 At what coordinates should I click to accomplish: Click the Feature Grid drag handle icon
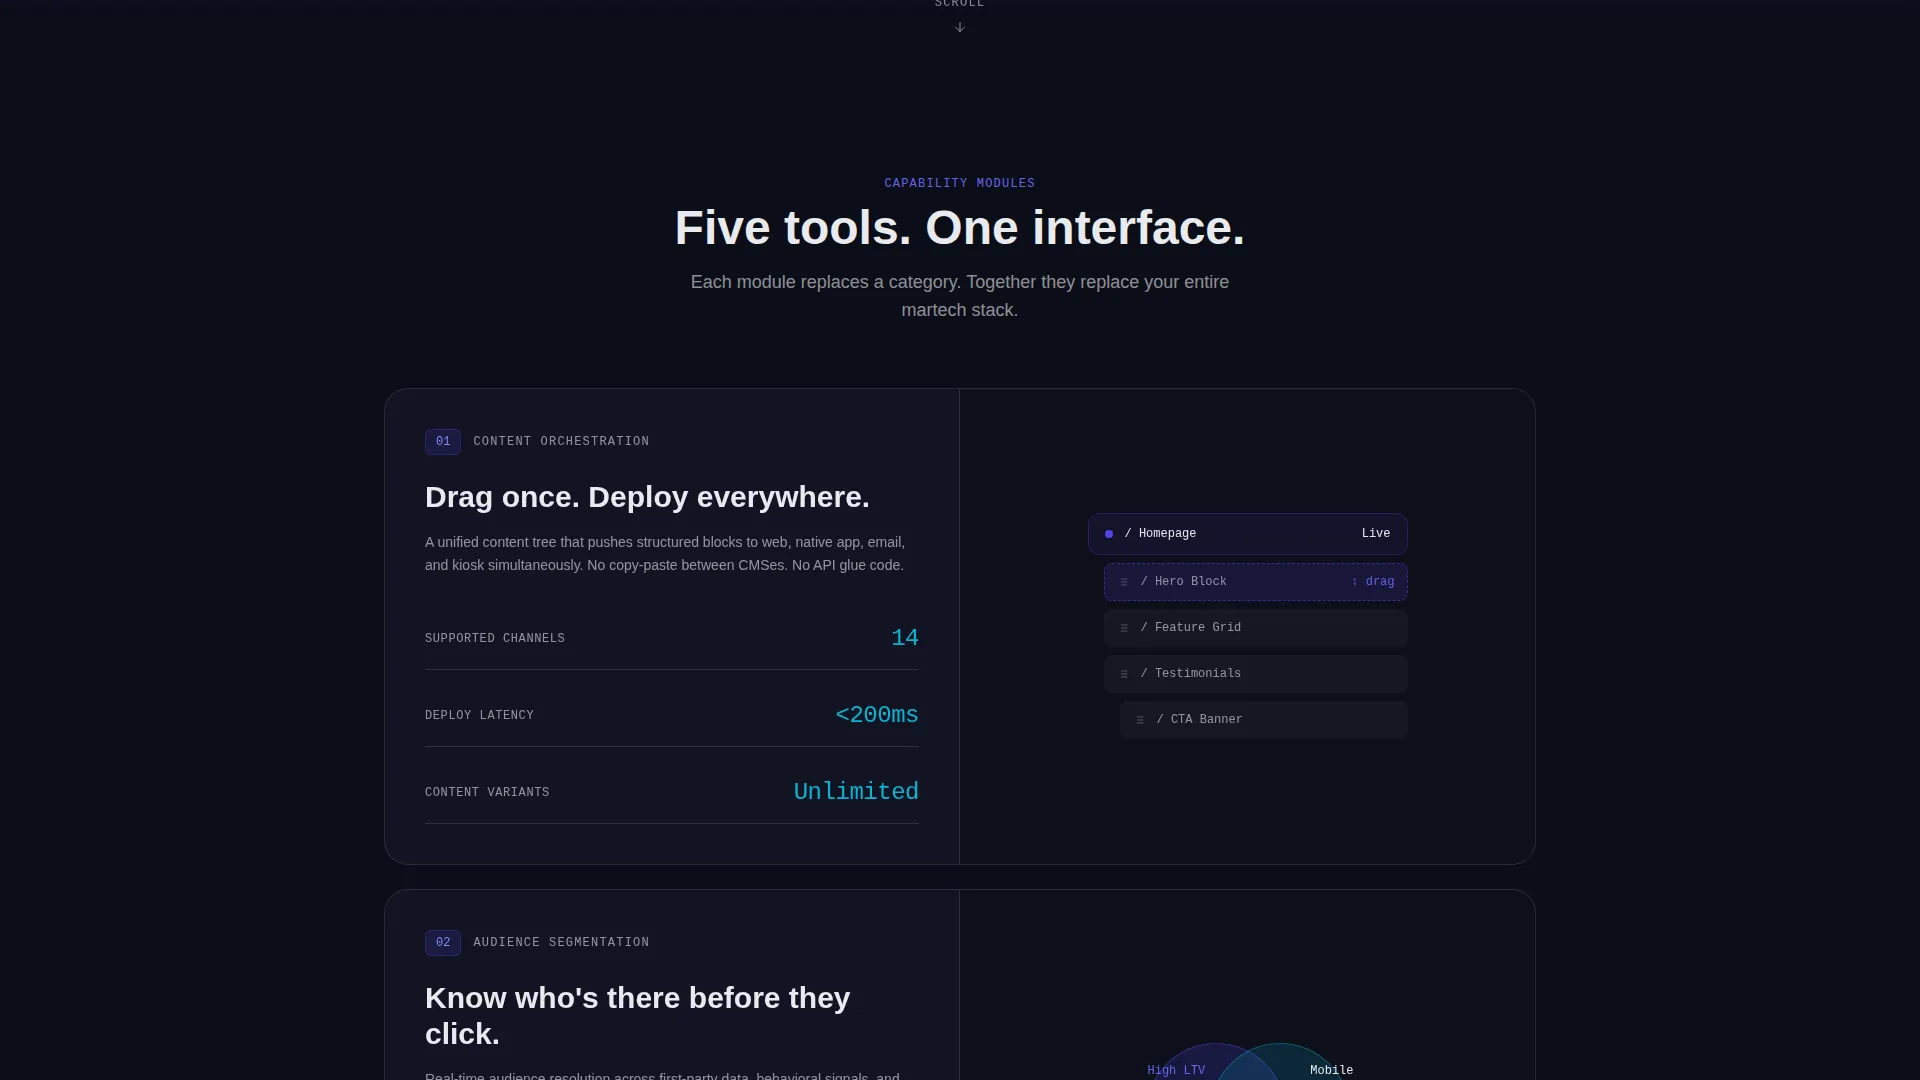coord(1124,628)
